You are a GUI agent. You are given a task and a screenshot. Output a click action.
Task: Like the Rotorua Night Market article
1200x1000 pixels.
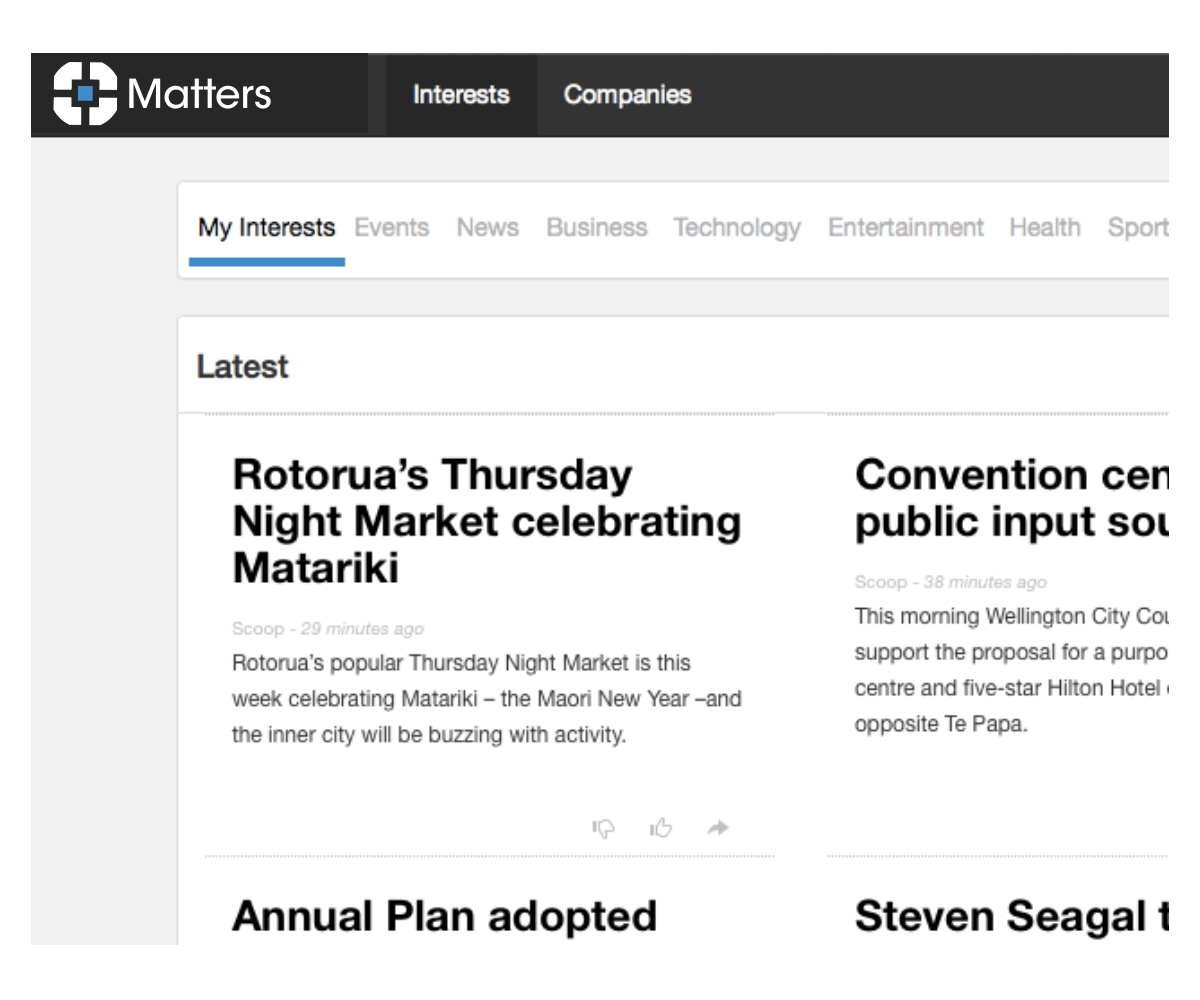tap(661, 828)
